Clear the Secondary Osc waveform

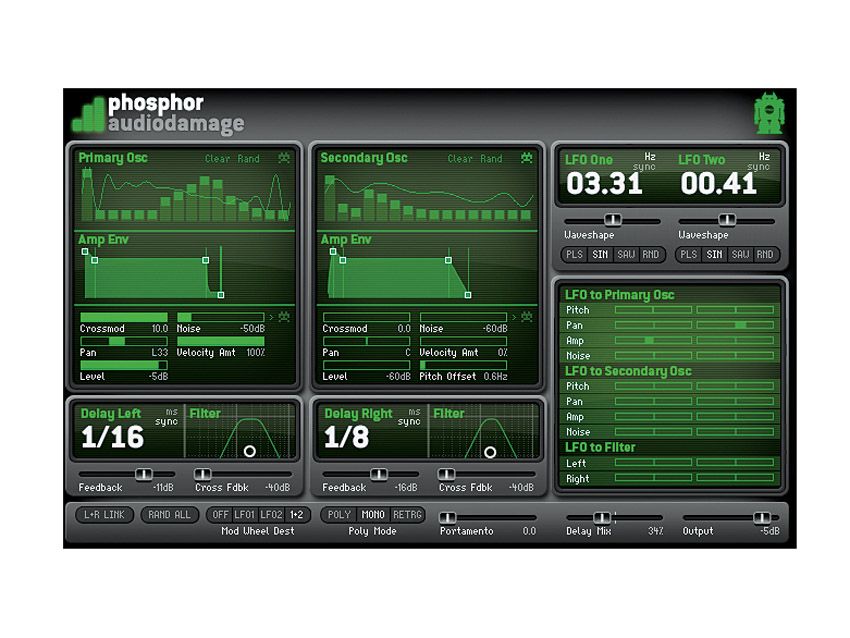(460, 159)
